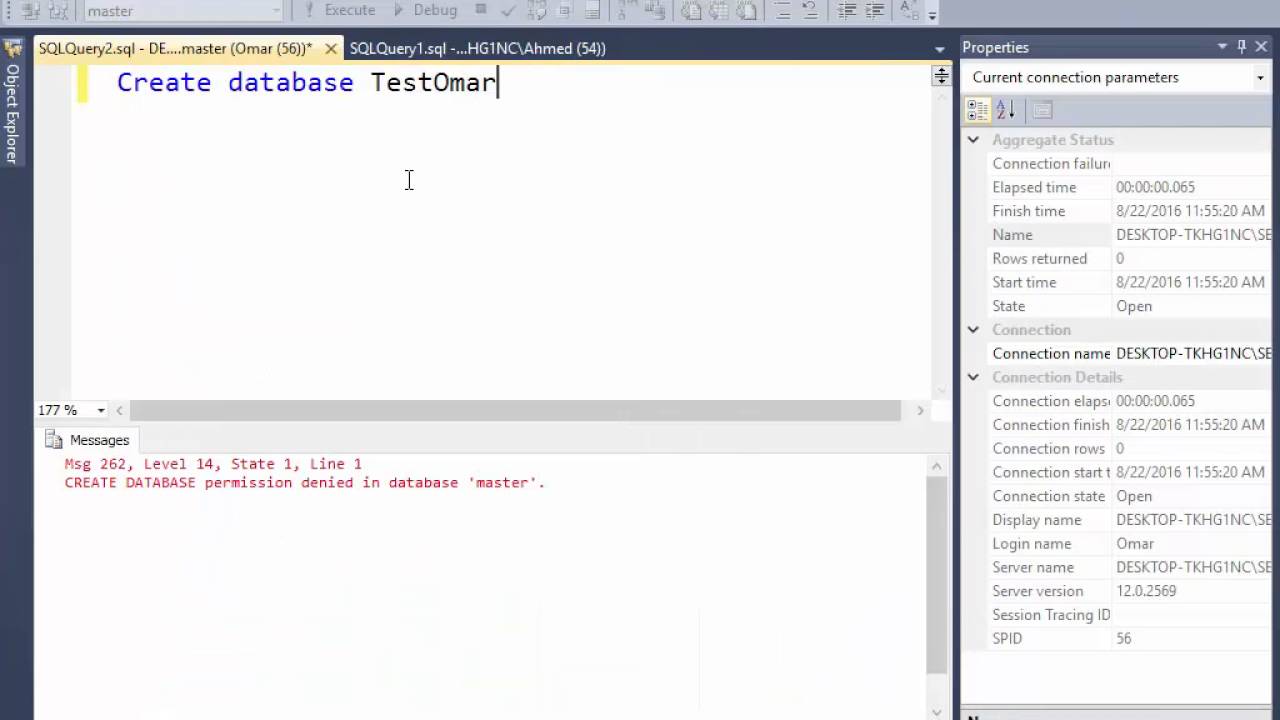Select the Connection state Open row
The width and height of the screenshot is (1280, 720).
point(1131,496)
